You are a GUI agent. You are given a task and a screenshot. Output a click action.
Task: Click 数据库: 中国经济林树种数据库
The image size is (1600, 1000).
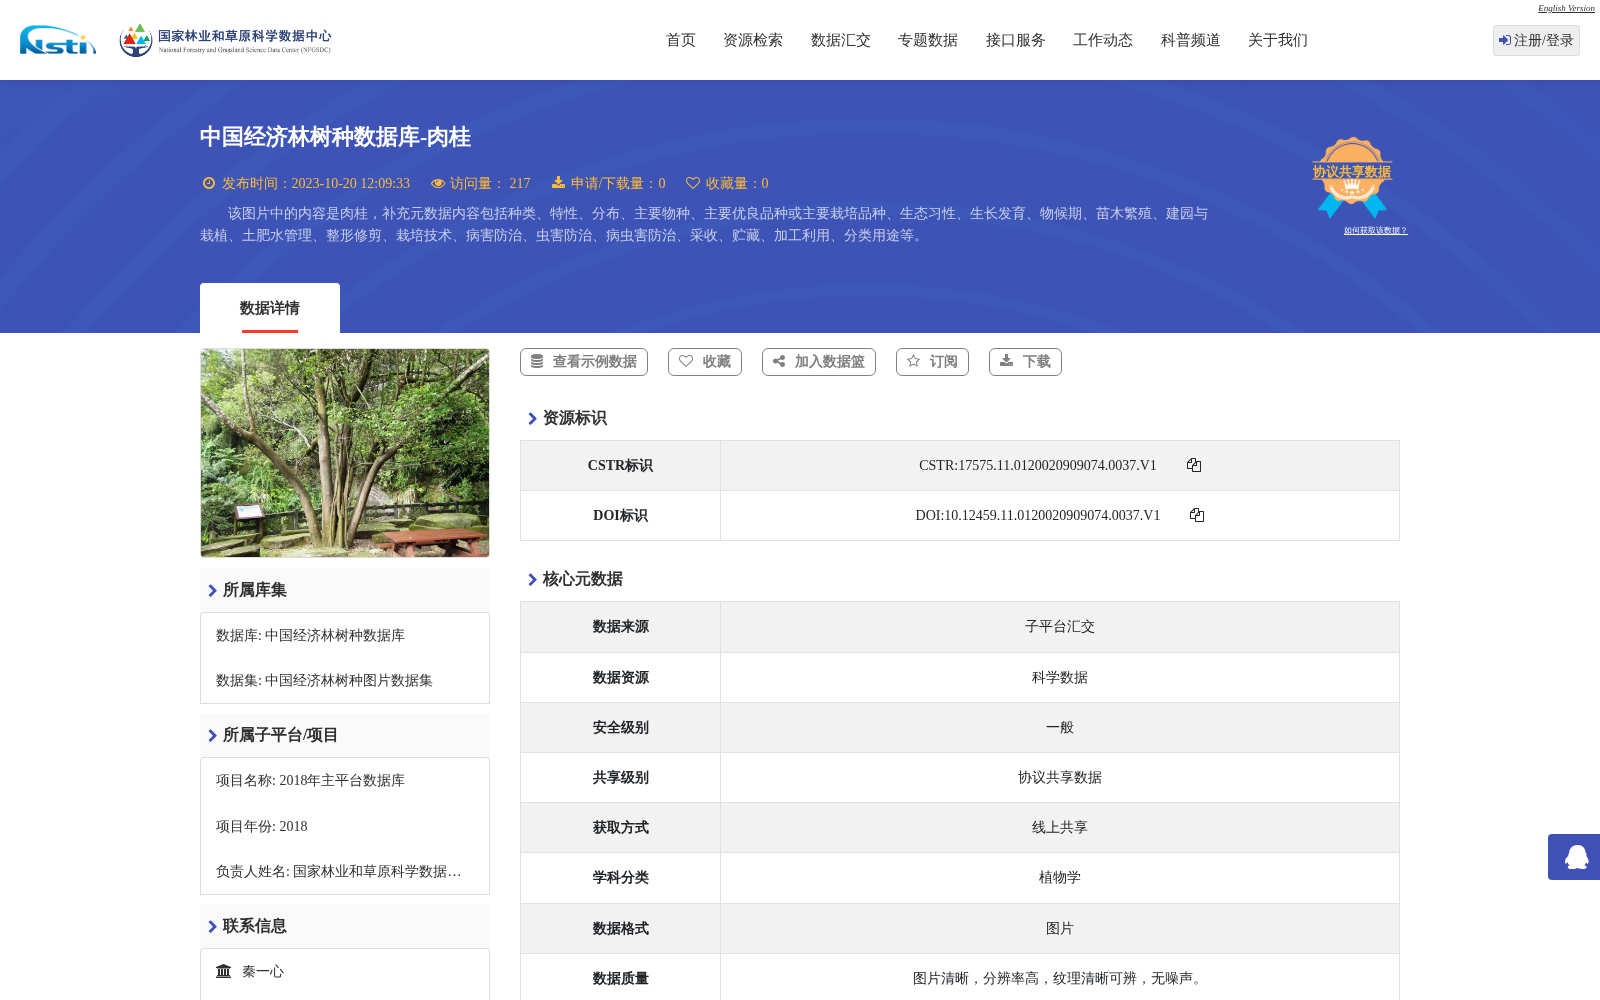[x=310, y=635]
